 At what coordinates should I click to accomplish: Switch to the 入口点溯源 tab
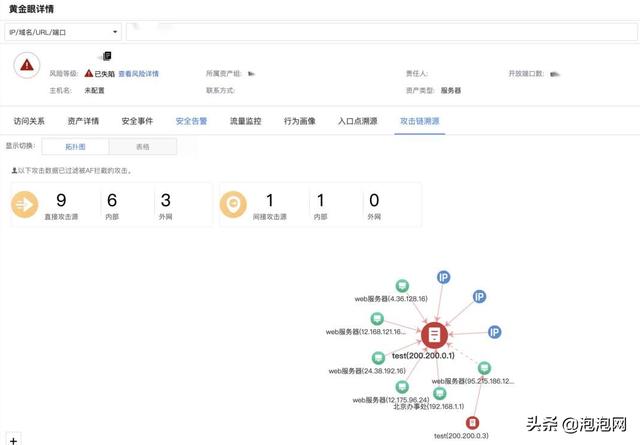(x=358, y=121)
